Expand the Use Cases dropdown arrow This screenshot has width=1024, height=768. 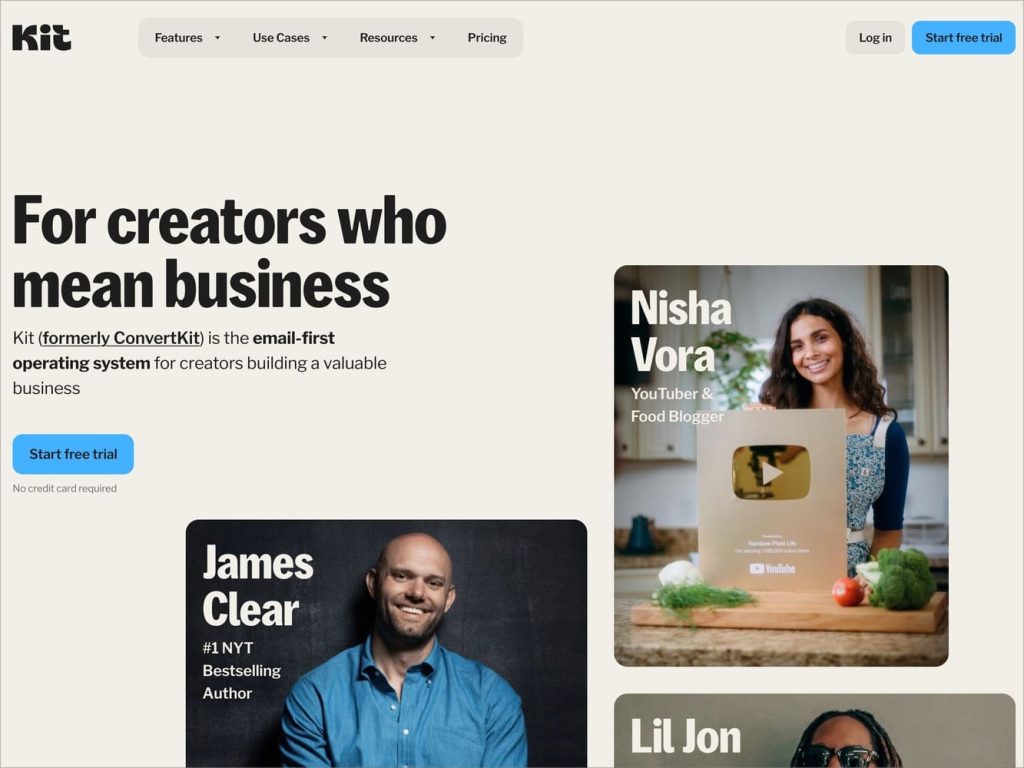pyautogui.click(x=325, y=38)
